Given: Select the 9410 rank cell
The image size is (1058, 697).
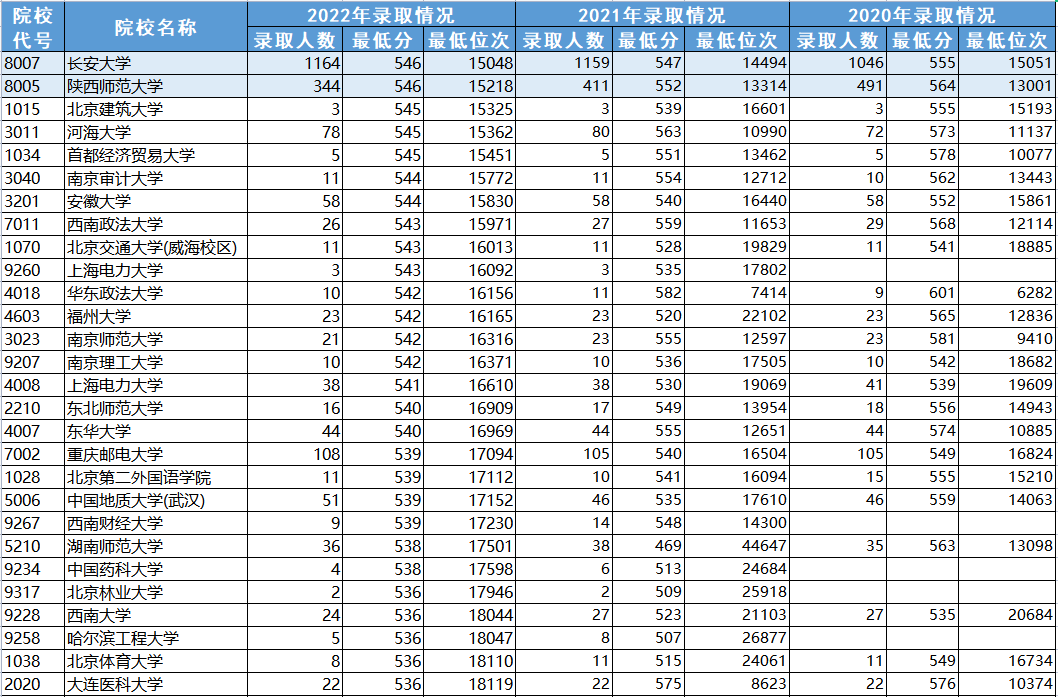Looking at the screenshot, I should 1007,339.
